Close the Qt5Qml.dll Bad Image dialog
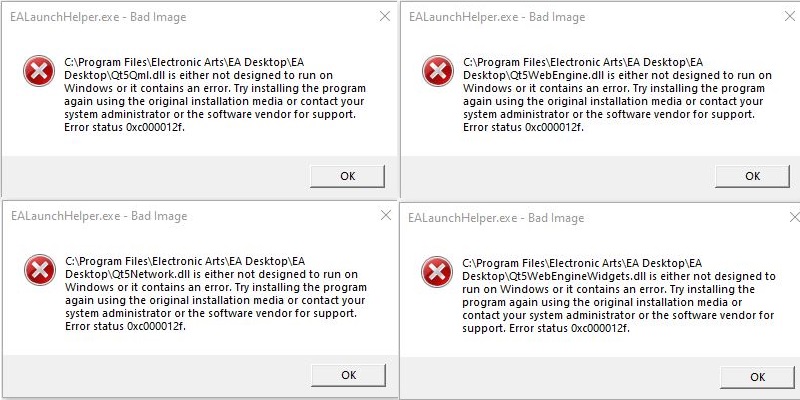800x400 pixels. (x=385, y=16)
